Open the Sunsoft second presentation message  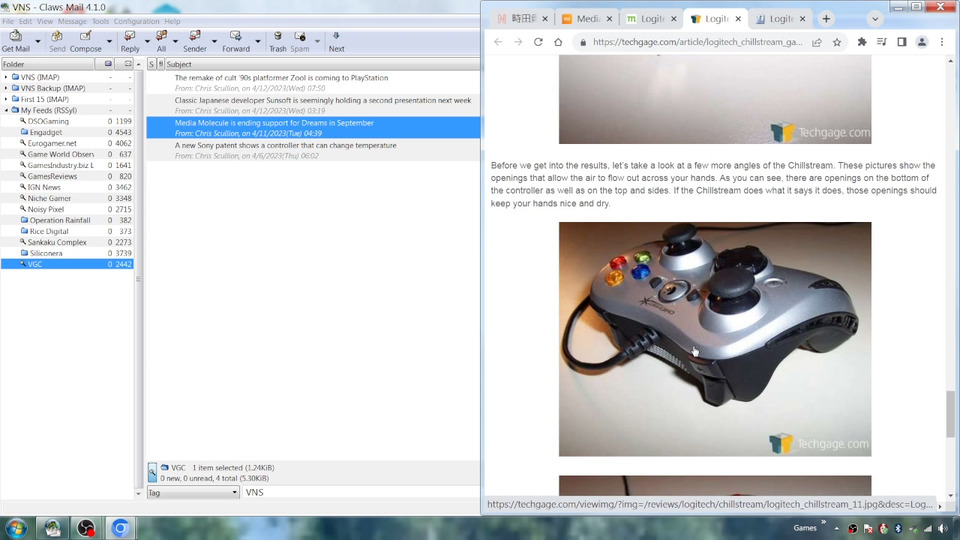coord(313,105)
